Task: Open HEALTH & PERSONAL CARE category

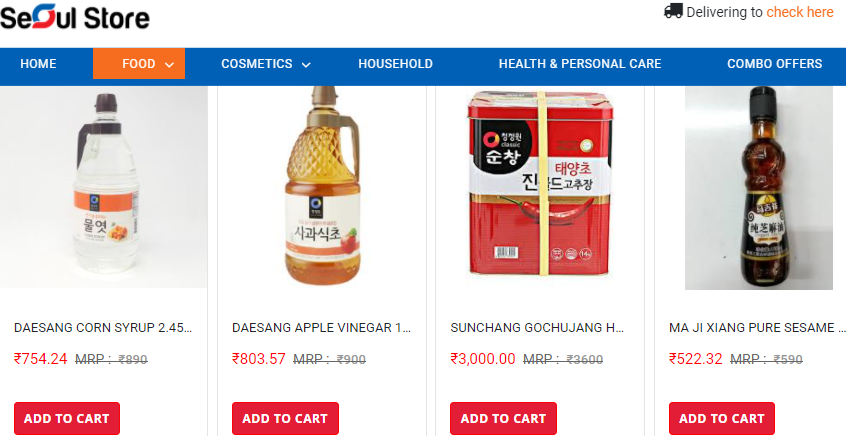Action: [580, 64]
